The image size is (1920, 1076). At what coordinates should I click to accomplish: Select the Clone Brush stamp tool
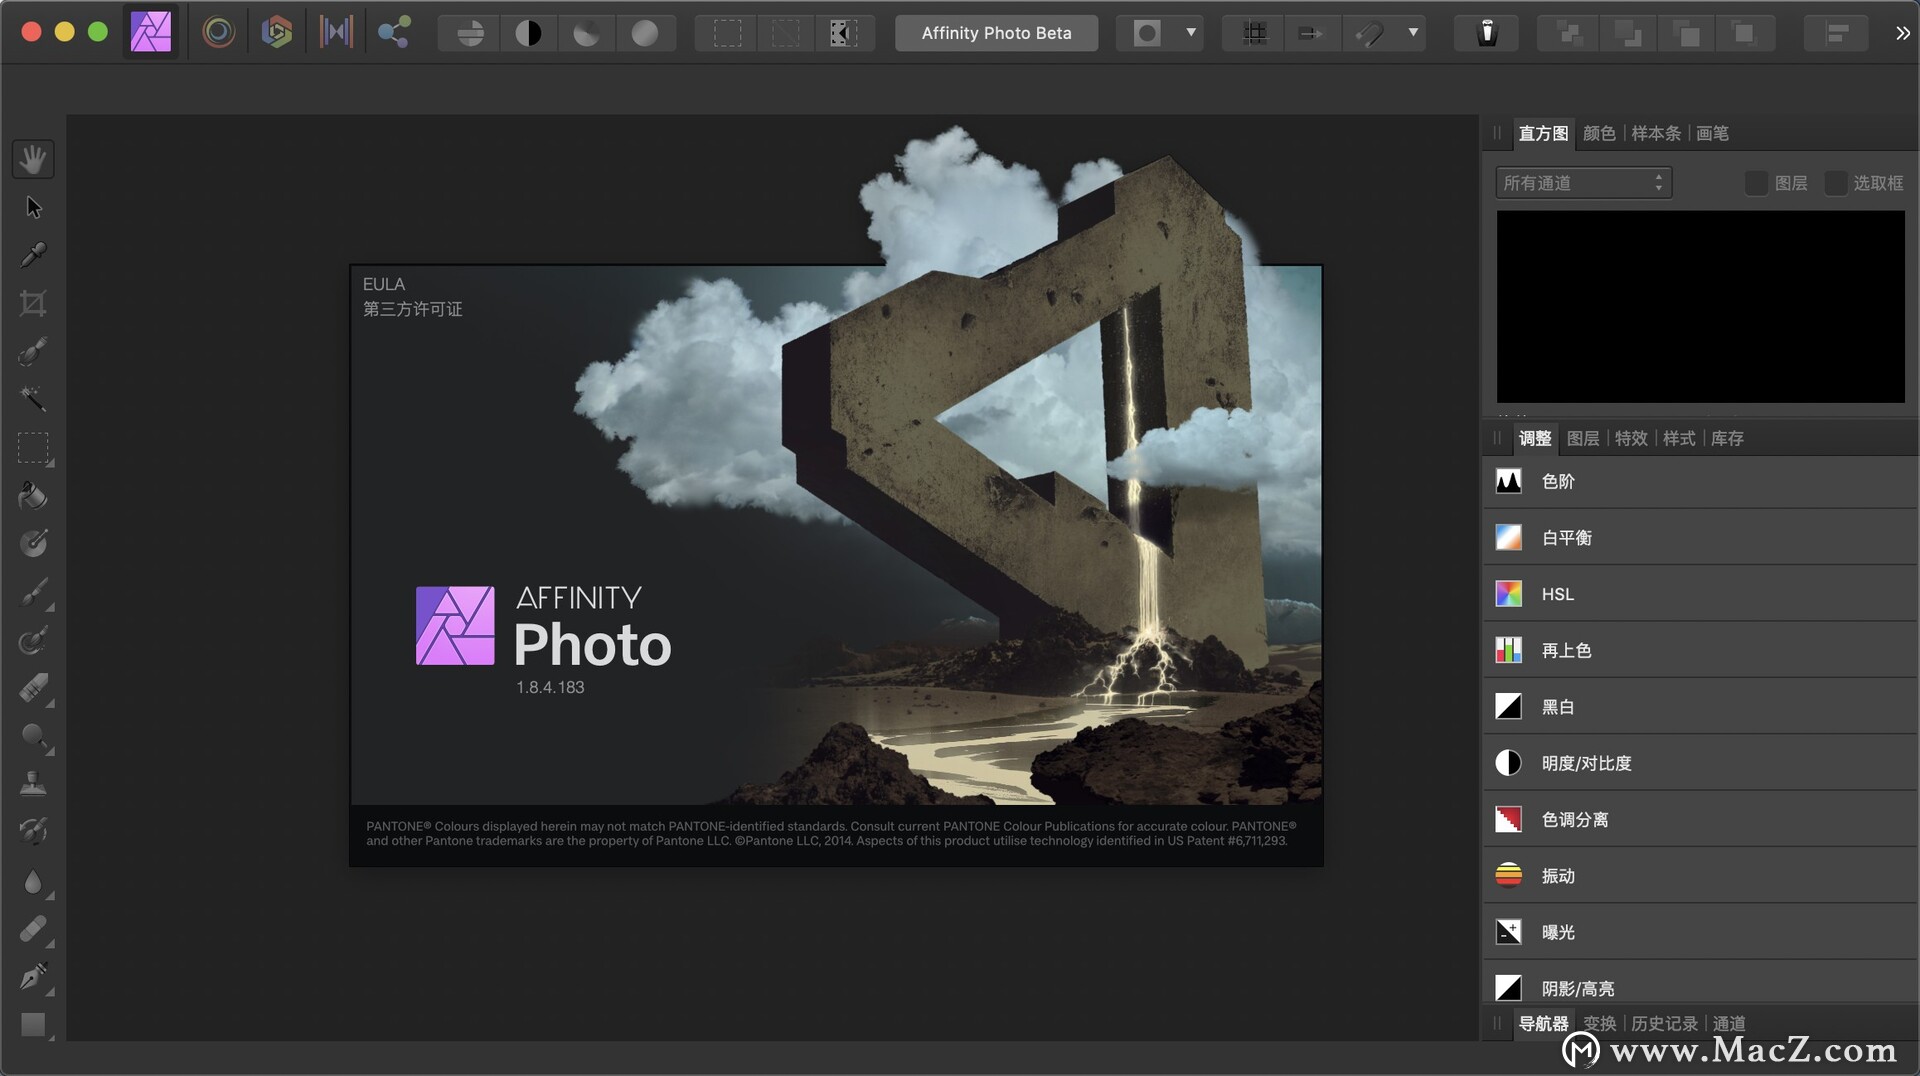pos(33,784)
